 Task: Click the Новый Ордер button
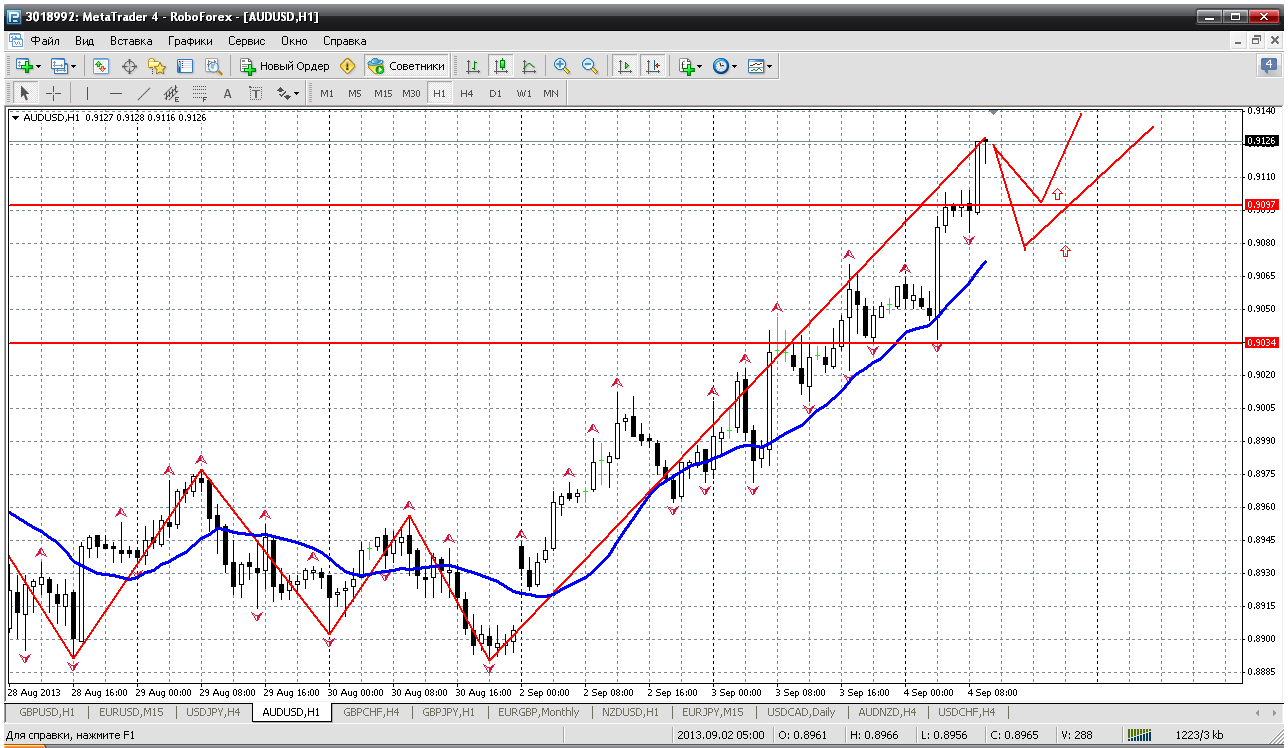285,66
